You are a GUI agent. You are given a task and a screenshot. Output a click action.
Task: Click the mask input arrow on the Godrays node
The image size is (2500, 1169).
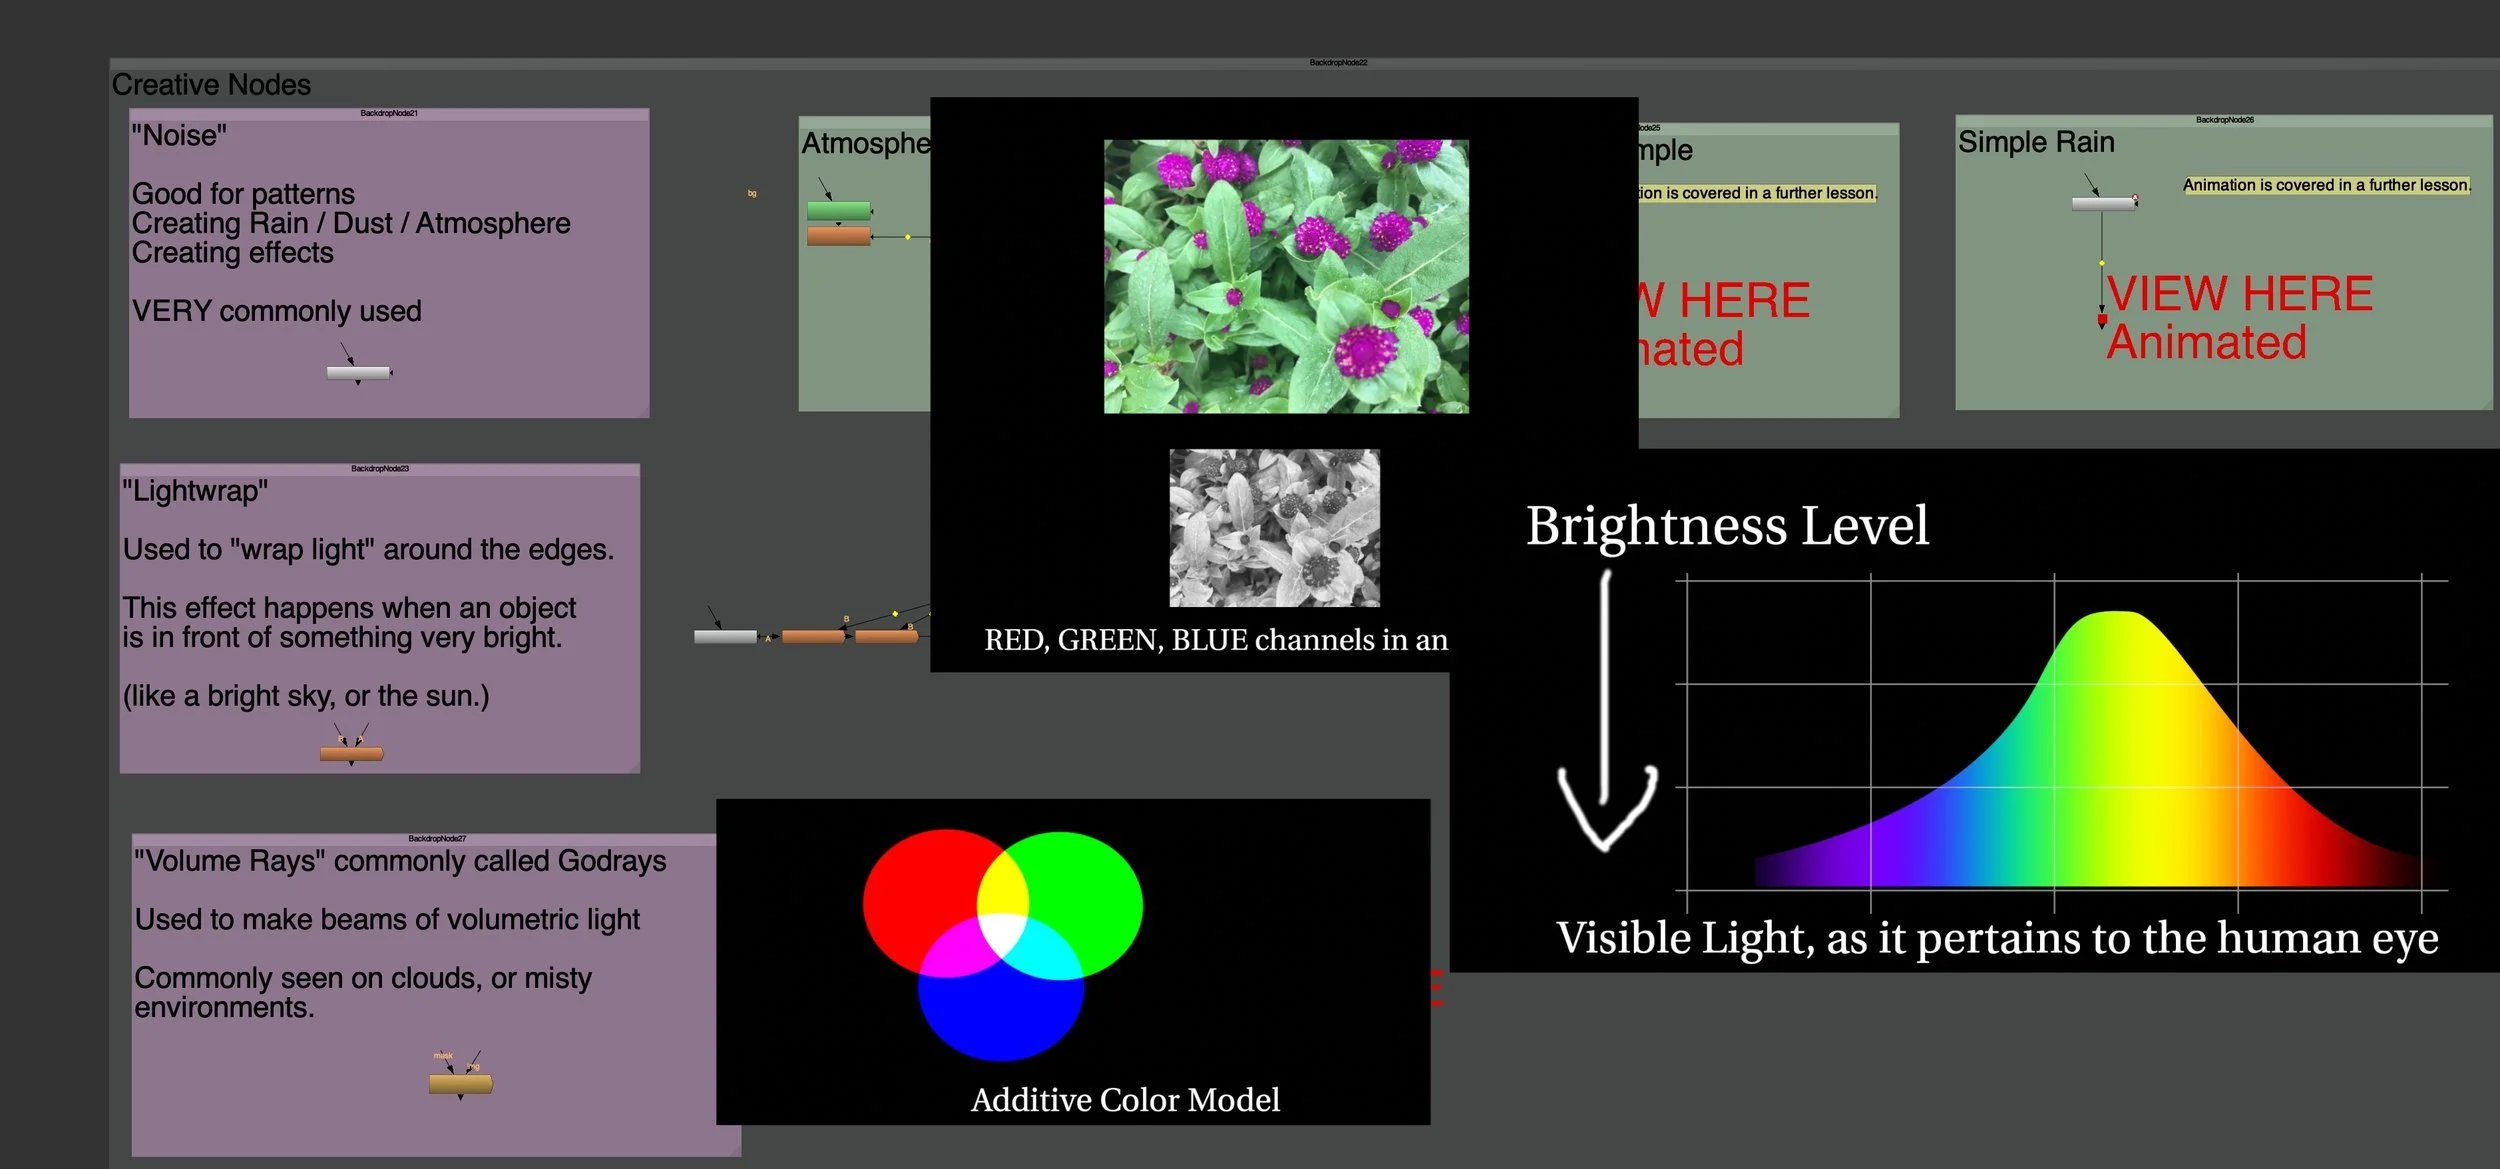point(451,1071)
